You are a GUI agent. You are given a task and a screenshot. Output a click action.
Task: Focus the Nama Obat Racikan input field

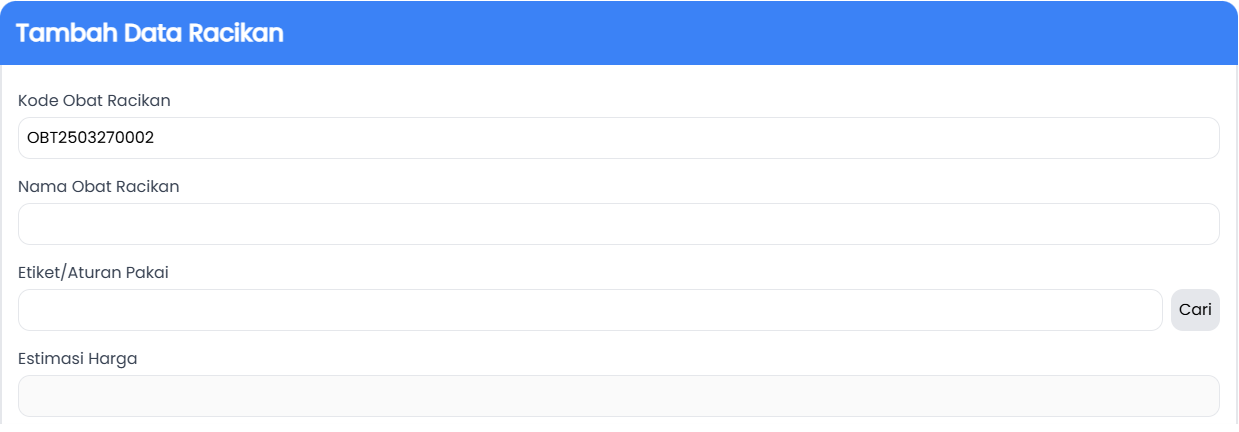618,224
